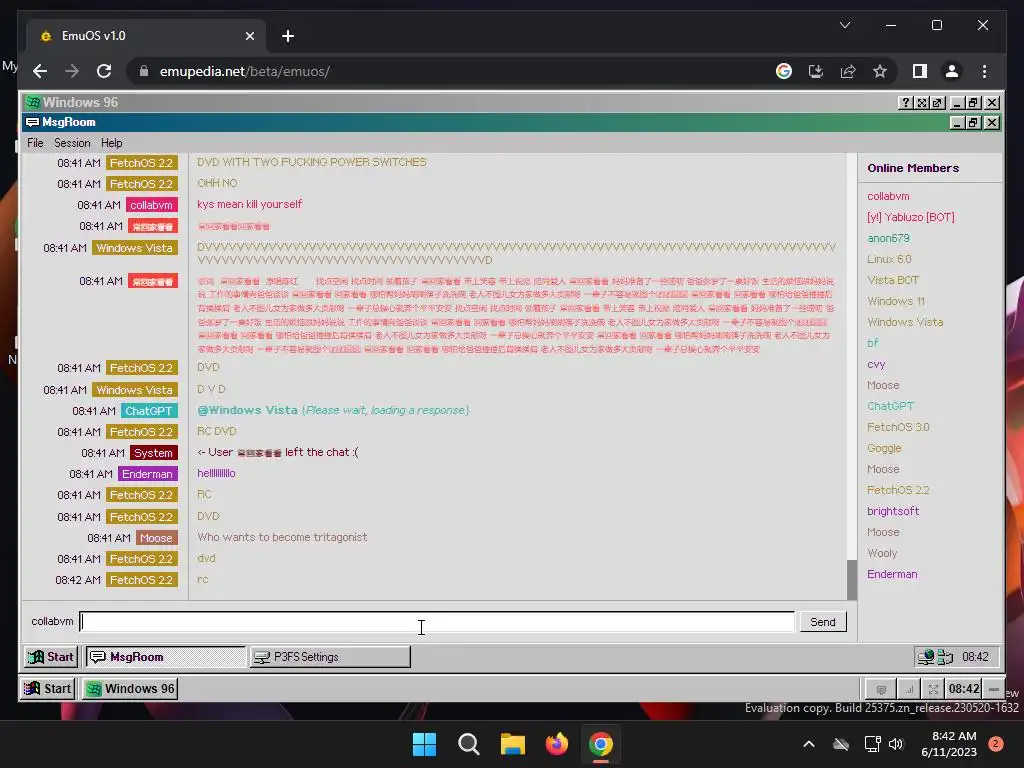Show hidden tray icons chevron on the Windows 11 taskbar
This screenshot has height=768, width=1024.
[808, 744]
